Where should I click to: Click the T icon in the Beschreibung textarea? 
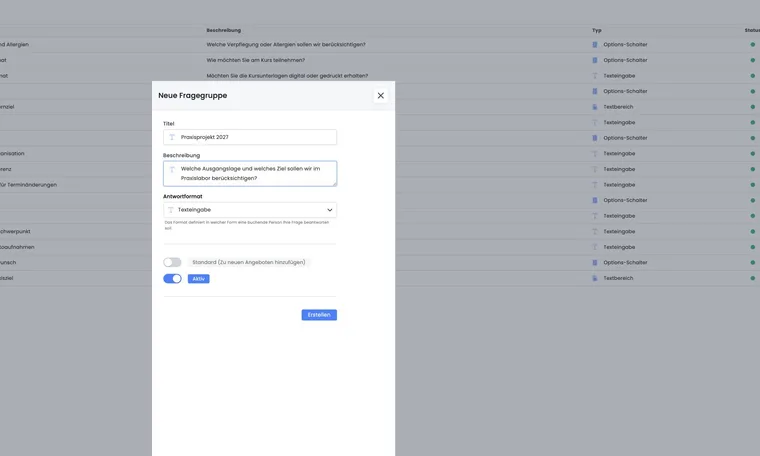[172, 169]
